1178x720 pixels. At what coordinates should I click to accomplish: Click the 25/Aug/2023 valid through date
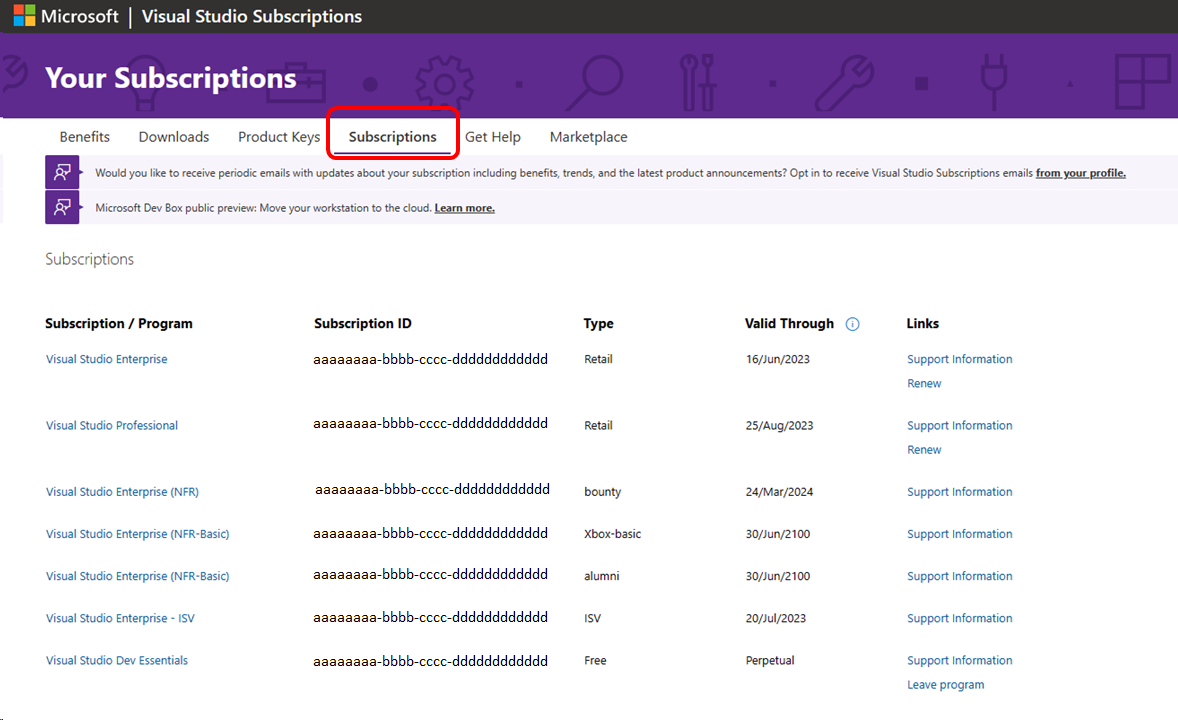point(779,425)
